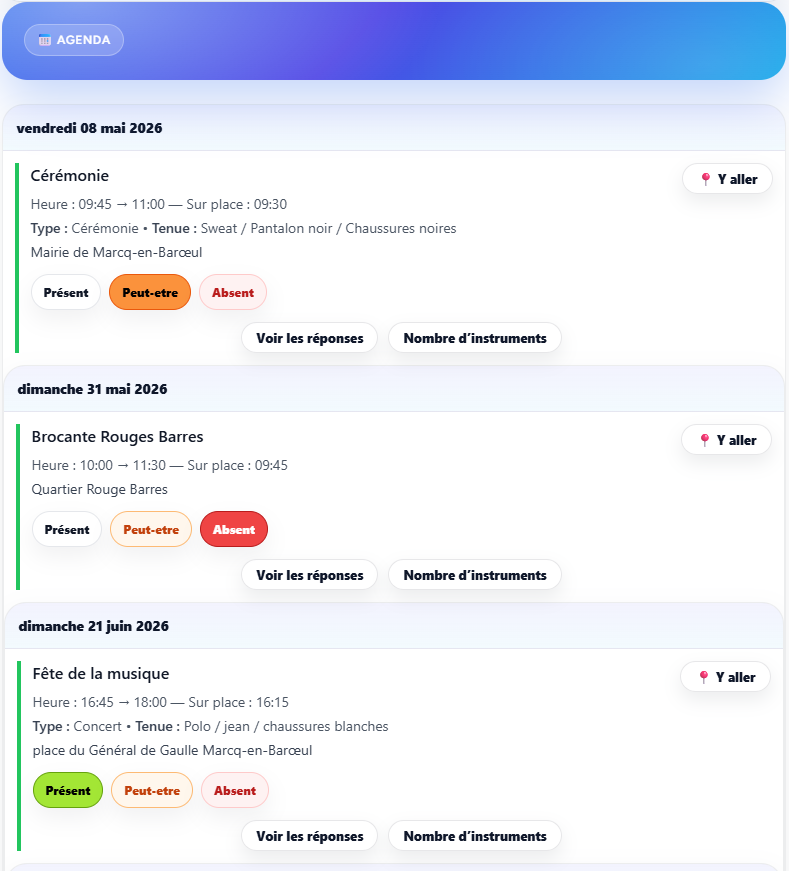Set Présent for Brocante Rouges Barres
Image resolution: width=789 pixels, height=871 pixels.
pyautogui.click(x=67, y=530)
